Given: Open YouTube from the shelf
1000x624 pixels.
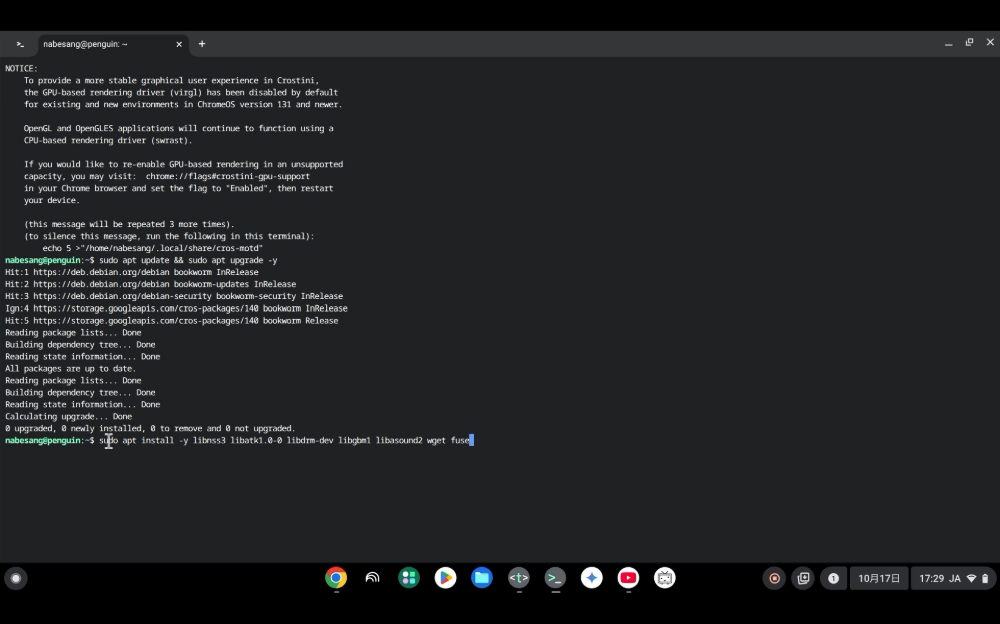Looking at the screenshot, I should 628,578.
